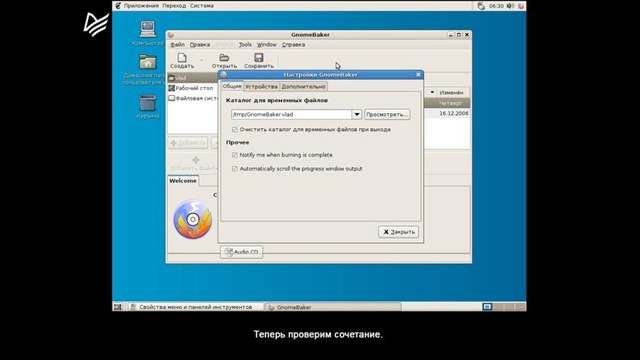Click the workspace switcher active workspace
The height and width of the screenshot is (360, 640).
[x=487, y=307]
